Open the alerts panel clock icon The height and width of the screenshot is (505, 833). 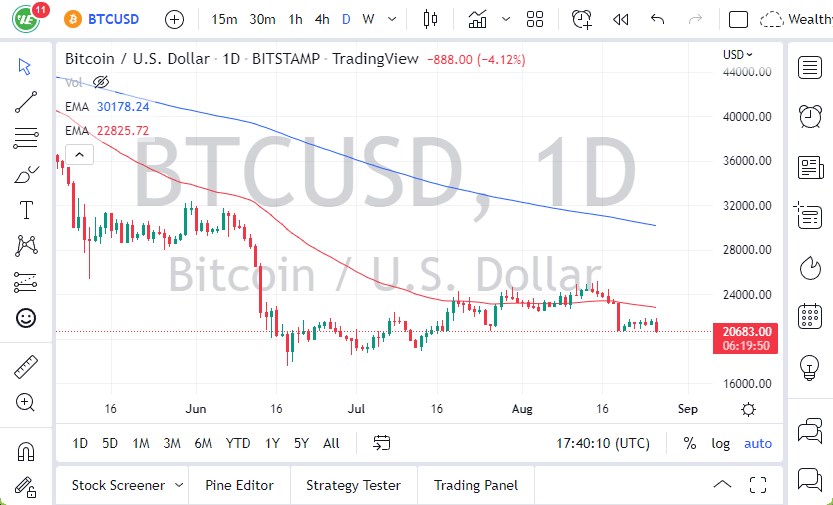[x=810, y=116]
